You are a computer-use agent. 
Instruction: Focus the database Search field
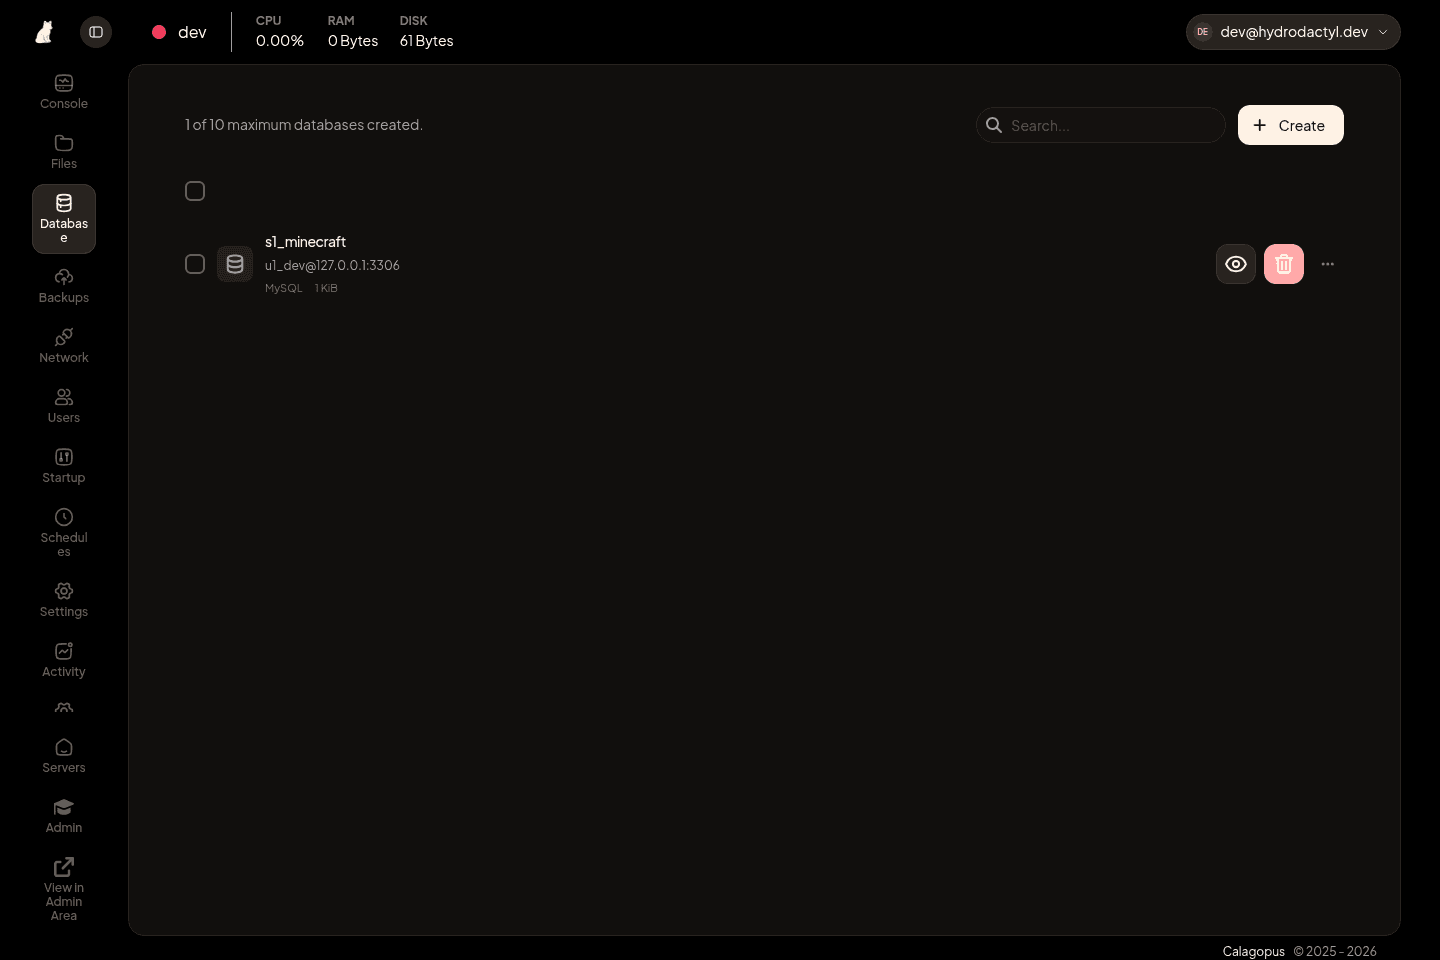click(x=1101, y=125)
